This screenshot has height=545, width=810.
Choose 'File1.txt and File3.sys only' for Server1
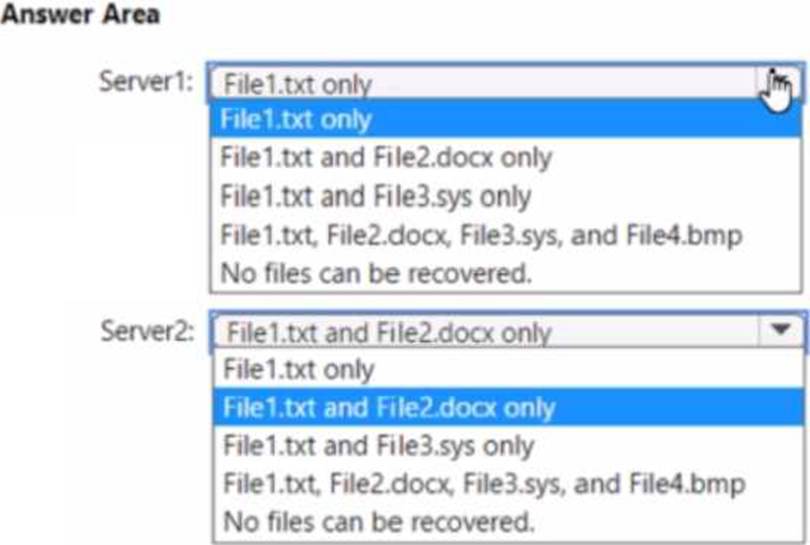coord(506,196)
